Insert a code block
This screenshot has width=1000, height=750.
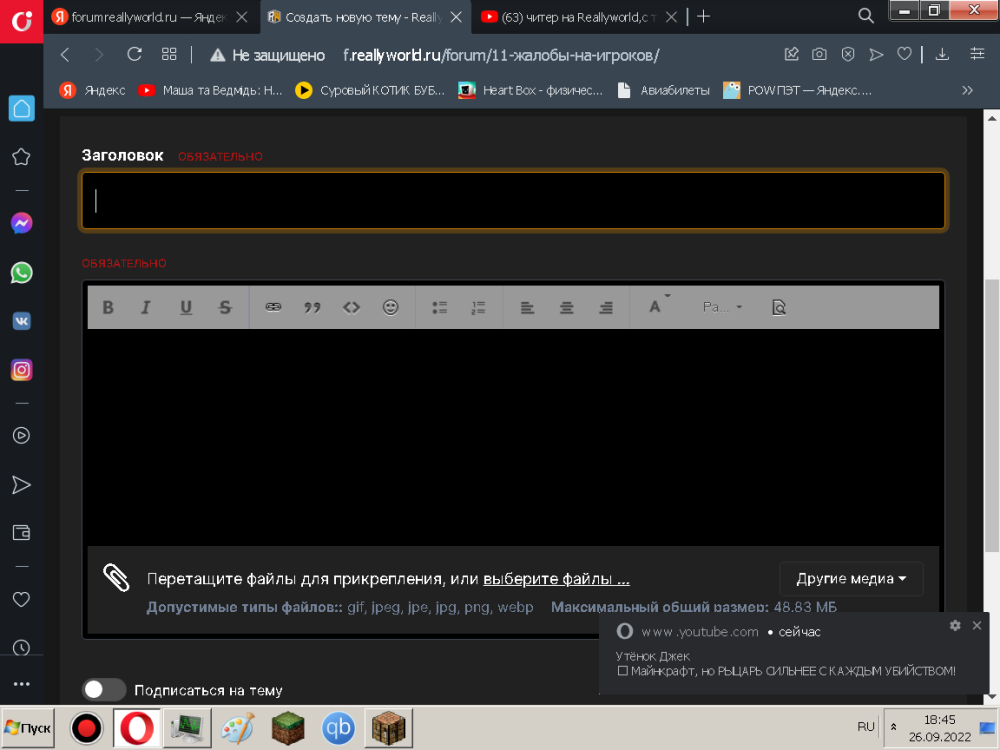351,307
